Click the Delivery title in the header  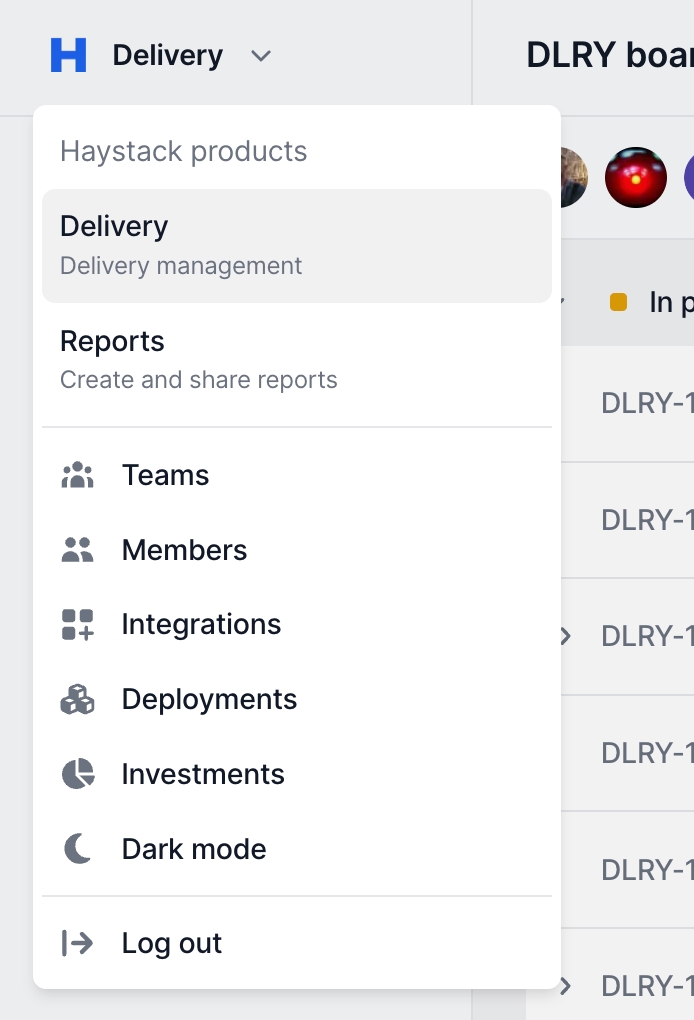click(168, 55)
